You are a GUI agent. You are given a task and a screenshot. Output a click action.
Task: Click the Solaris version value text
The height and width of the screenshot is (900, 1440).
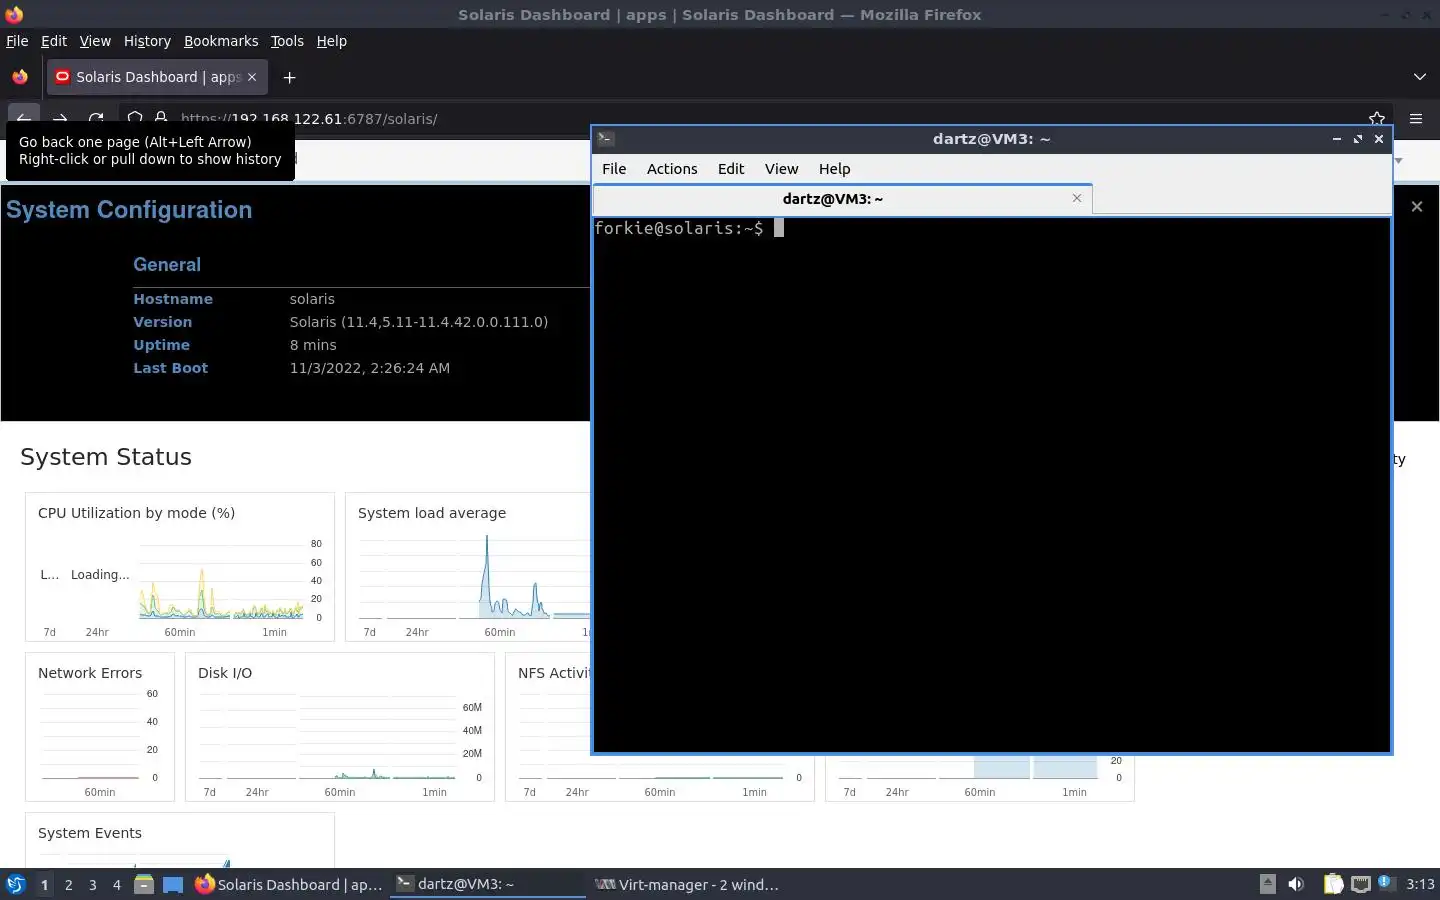tap(419, 322)
